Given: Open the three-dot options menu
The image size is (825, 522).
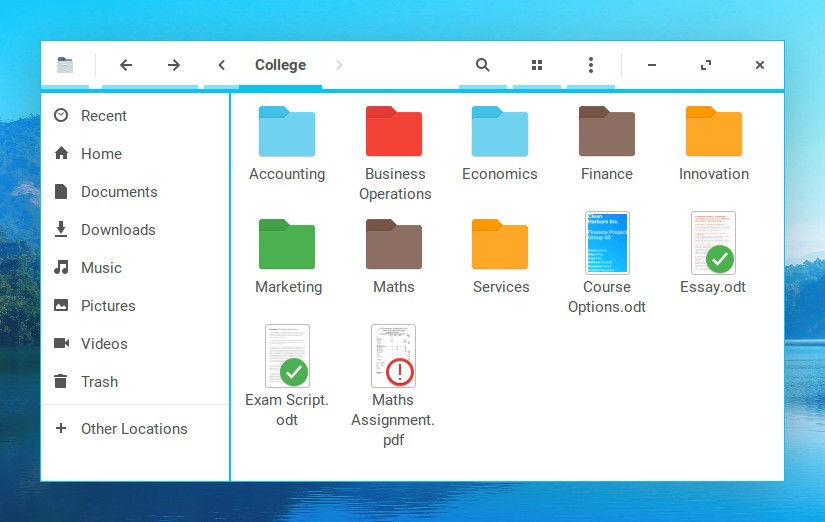Looking at the screenshot, I should point(591,65).
